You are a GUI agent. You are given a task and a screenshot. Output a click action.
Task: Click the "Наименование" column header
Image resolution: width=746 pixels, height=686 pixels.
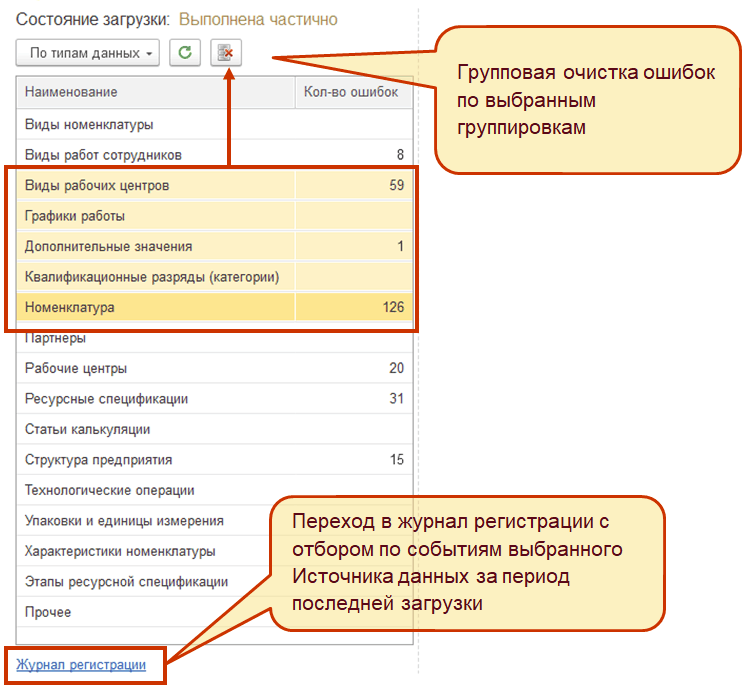coord(156,92)
